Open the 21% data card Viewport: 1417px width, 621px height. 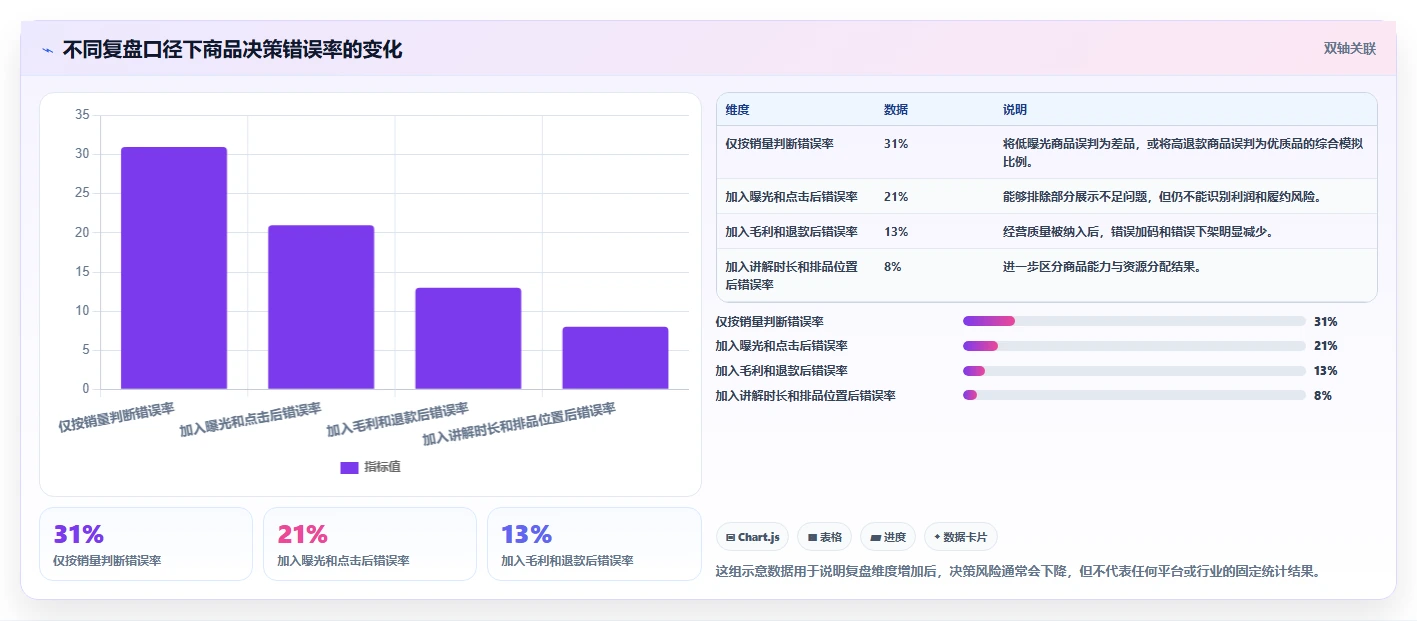tap(370, 544)
